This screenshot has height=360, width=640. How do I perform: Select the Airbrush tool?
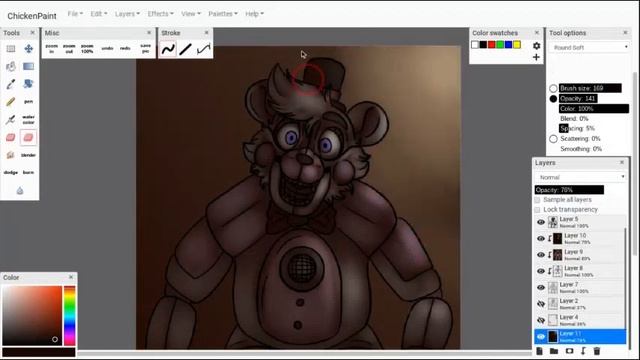[x=11, y=120]
